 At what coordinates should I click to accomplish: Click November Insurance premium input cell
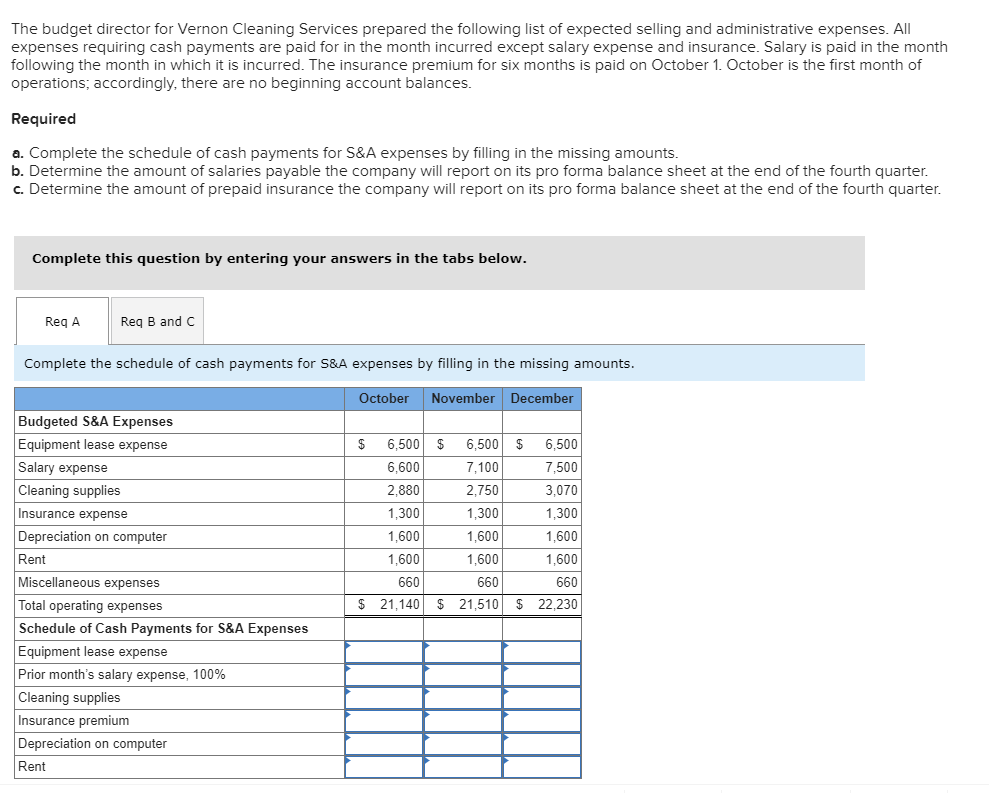coord(463,720)
